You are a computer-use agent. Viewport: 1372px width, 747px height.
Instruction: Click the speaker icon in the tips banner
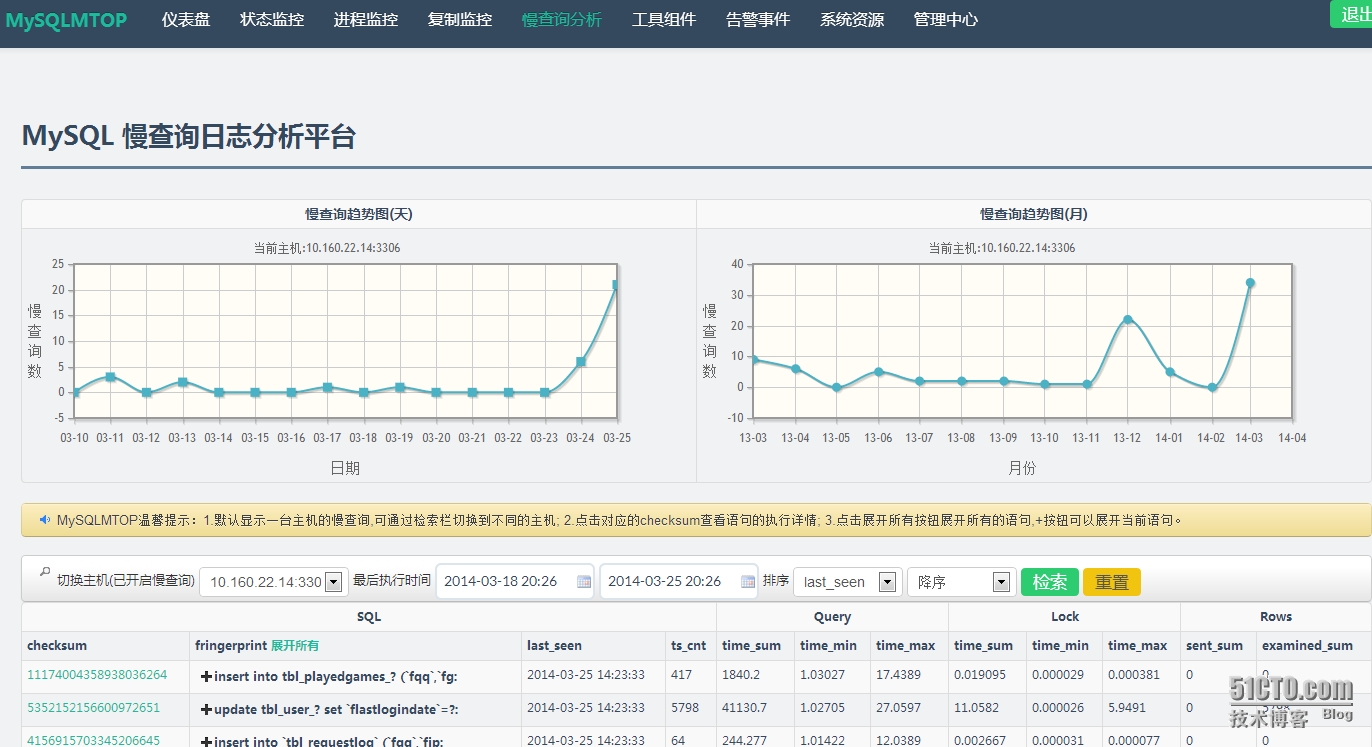[x=45, y=520]
